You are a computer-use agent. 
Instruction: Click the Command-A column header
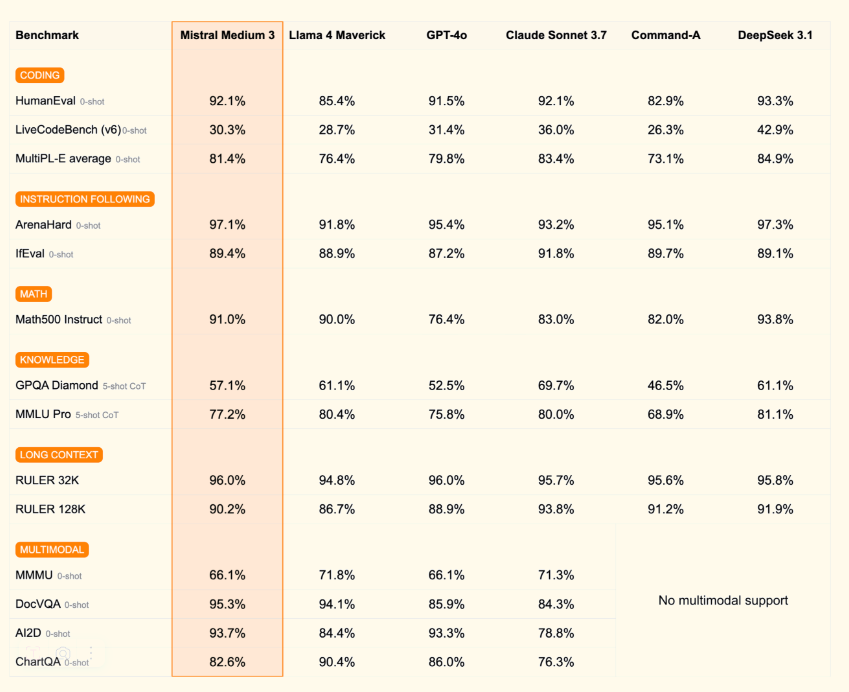coord(665,35)
